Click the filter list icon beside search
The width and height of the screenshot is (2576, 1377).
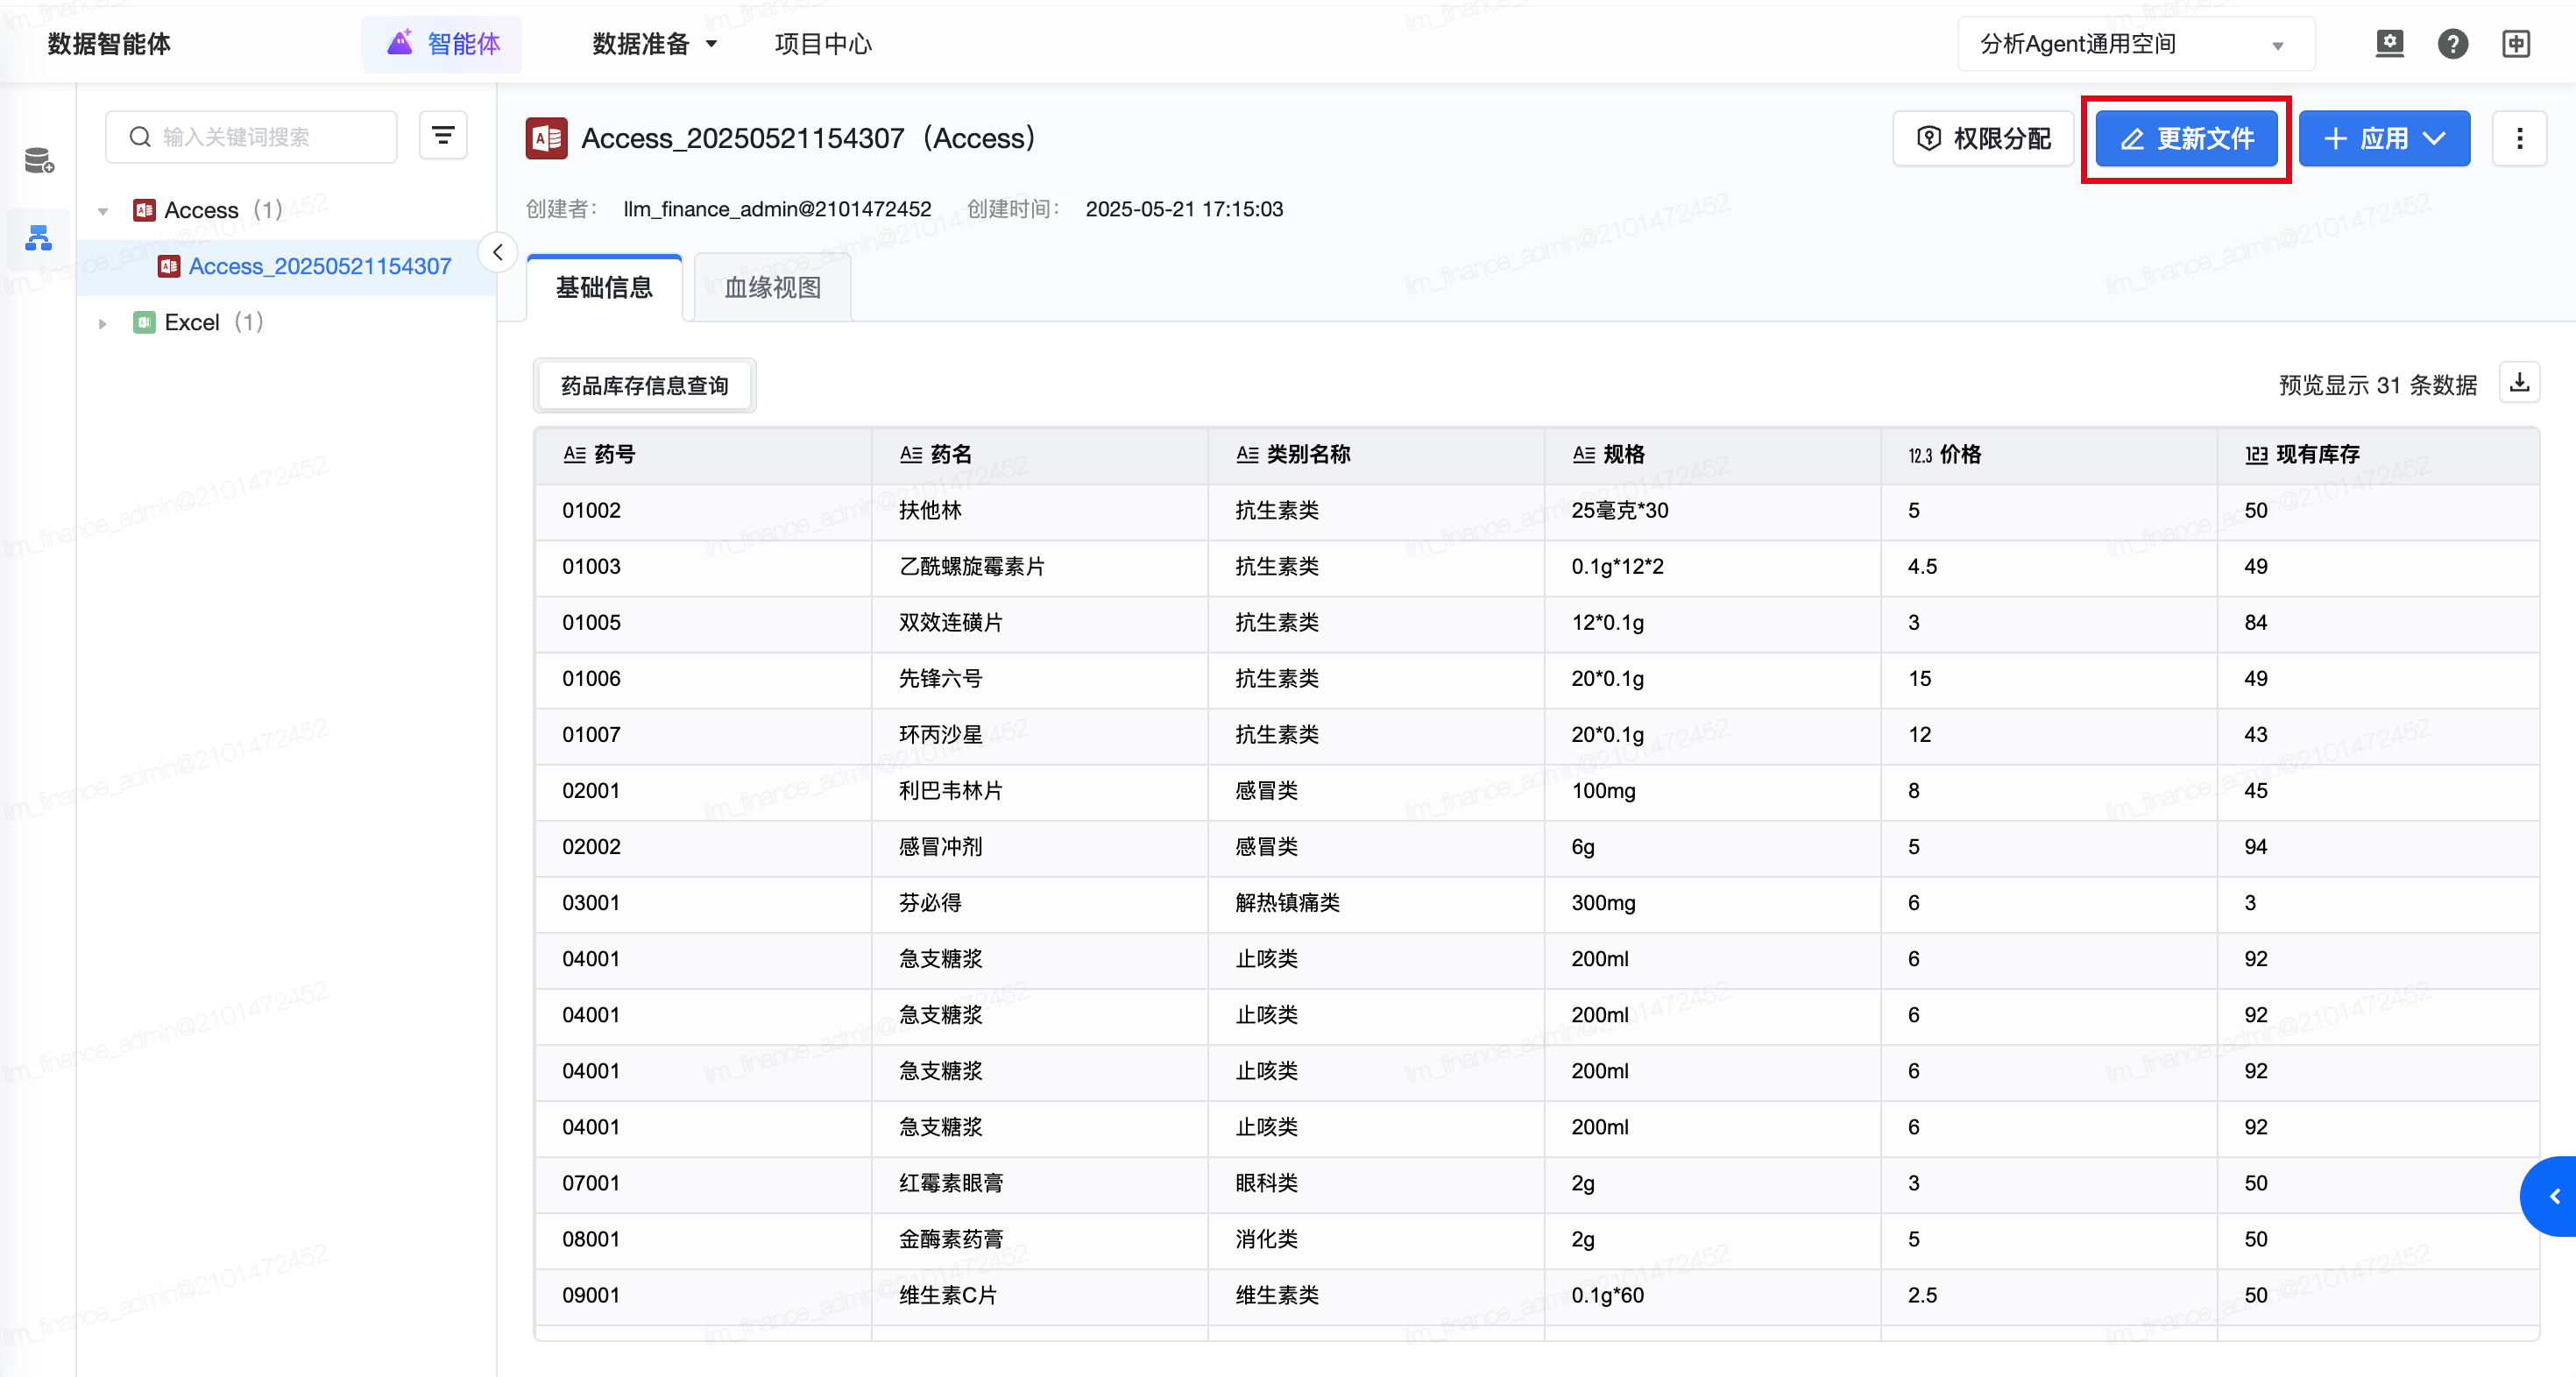point(443,136)
